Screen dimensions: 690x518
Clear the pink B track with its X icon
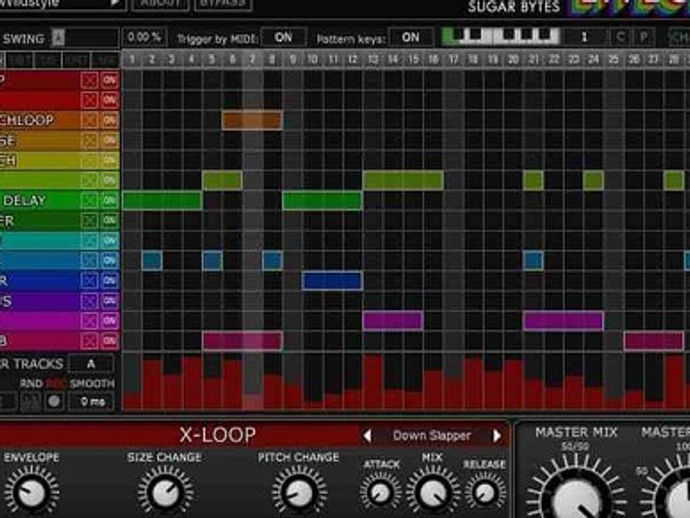(x=89, y=341)
